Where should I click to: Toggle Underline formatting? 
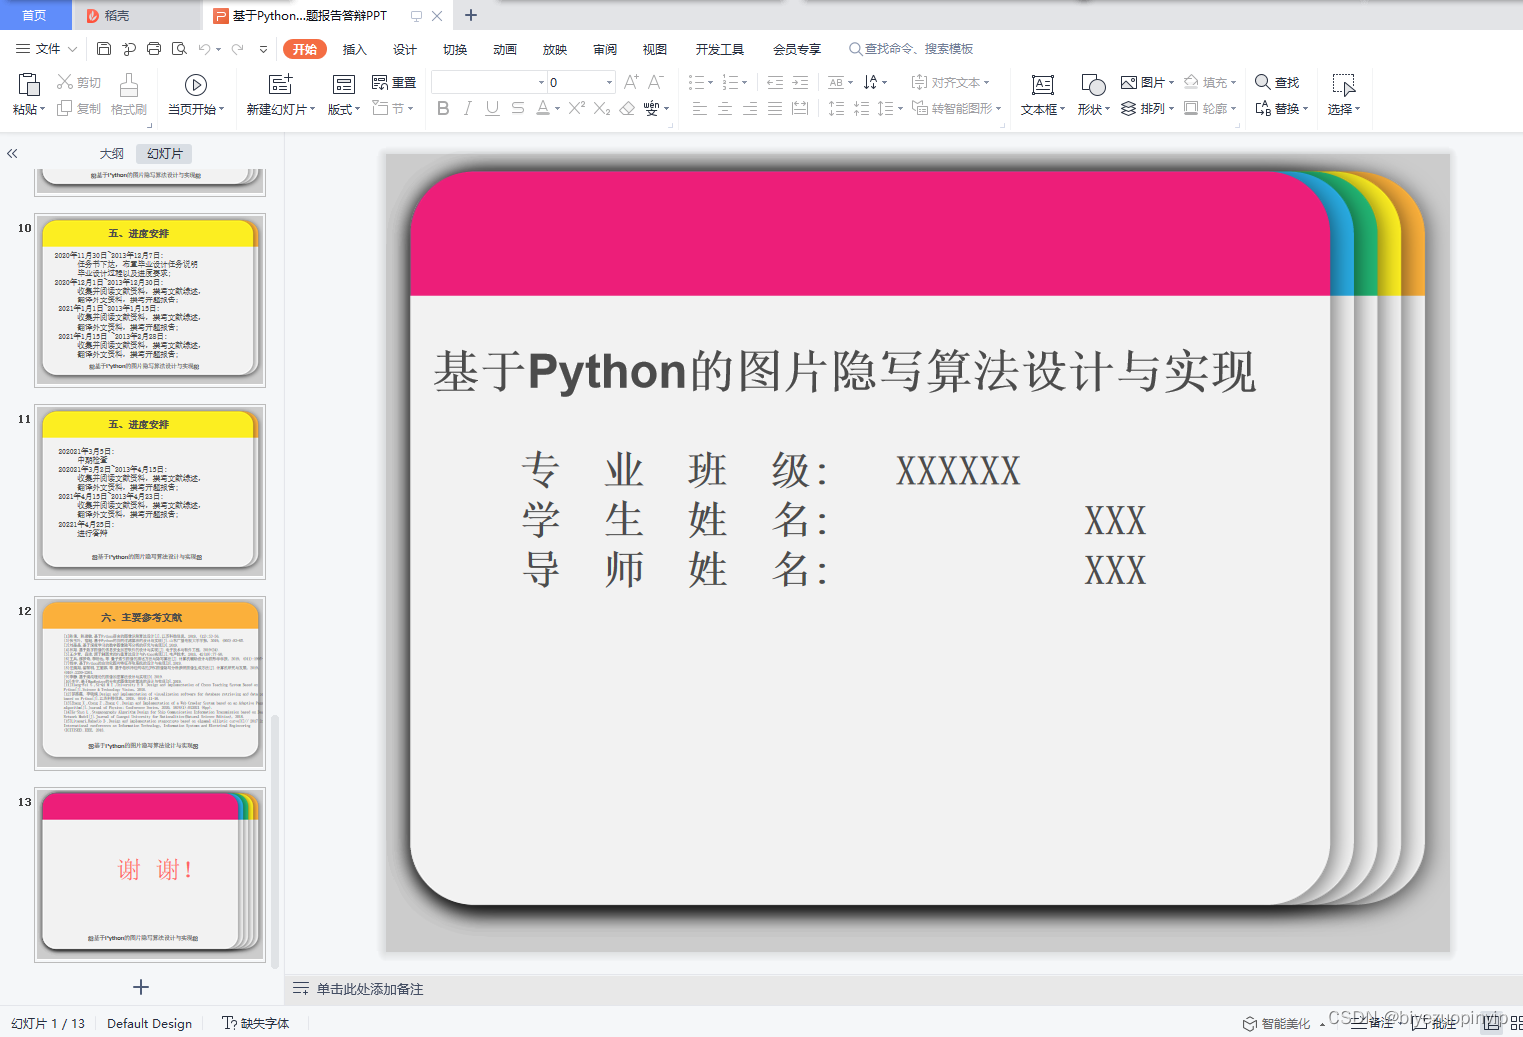click(492, 108)
